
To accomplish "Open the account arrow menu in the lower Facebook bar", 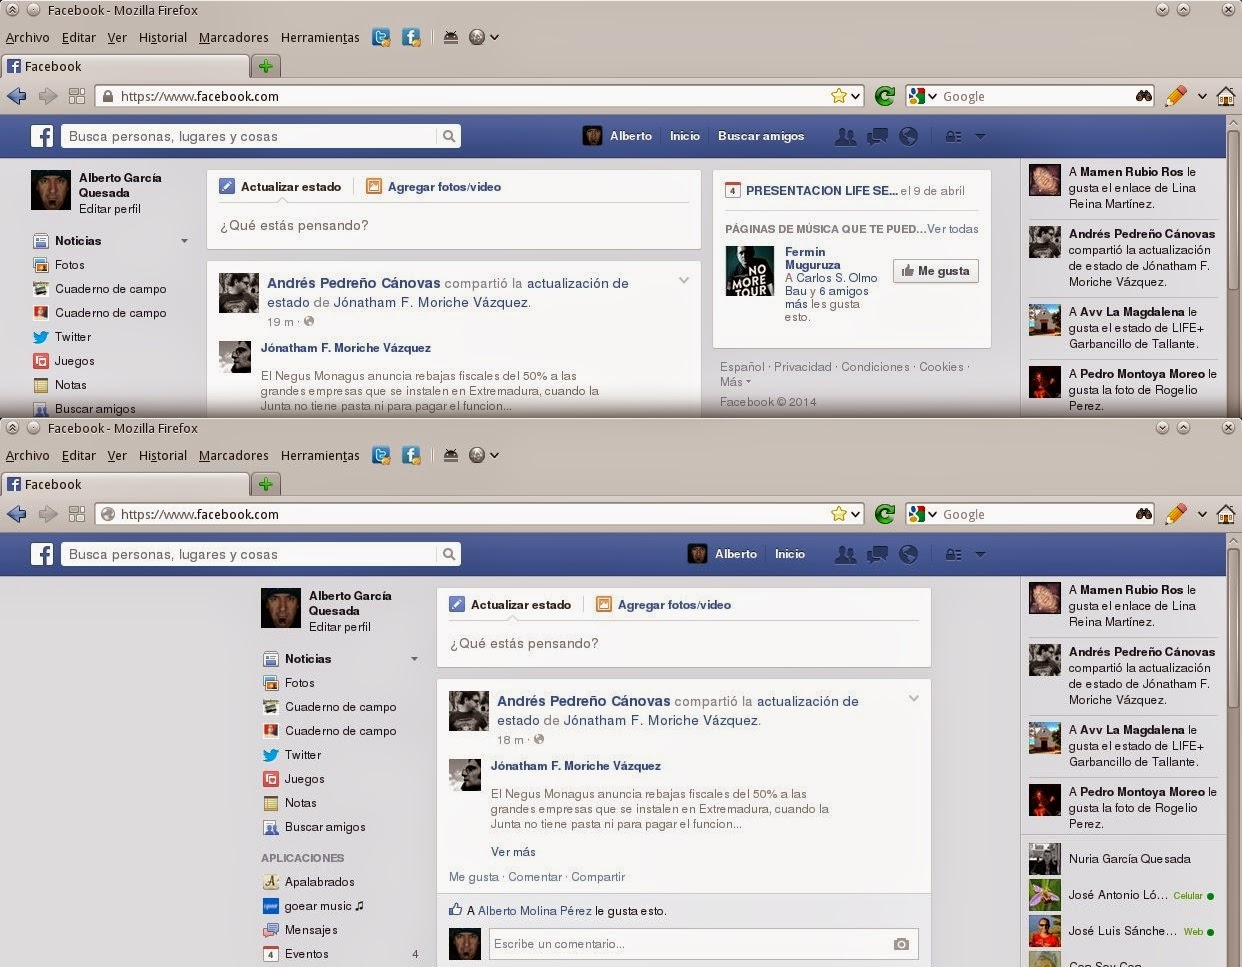I will coord(980,554).
